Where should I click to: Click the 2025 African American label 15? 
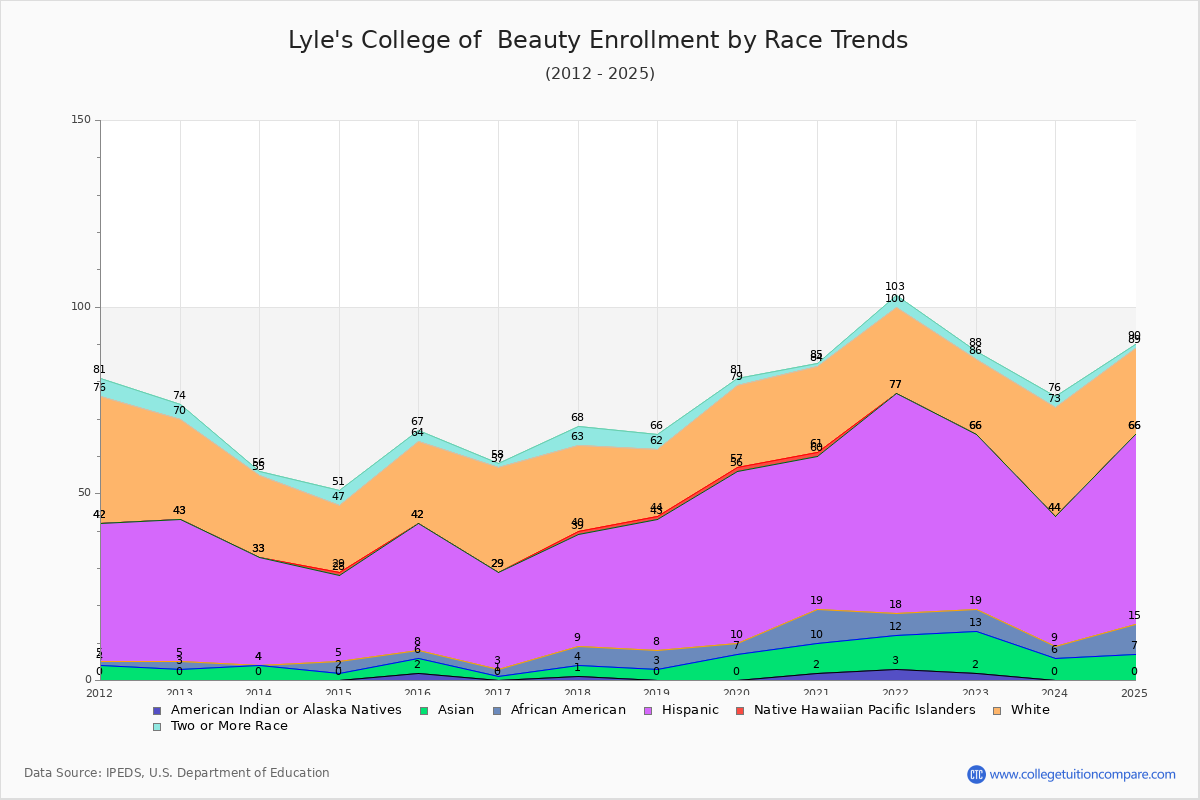click(1134, 616)
